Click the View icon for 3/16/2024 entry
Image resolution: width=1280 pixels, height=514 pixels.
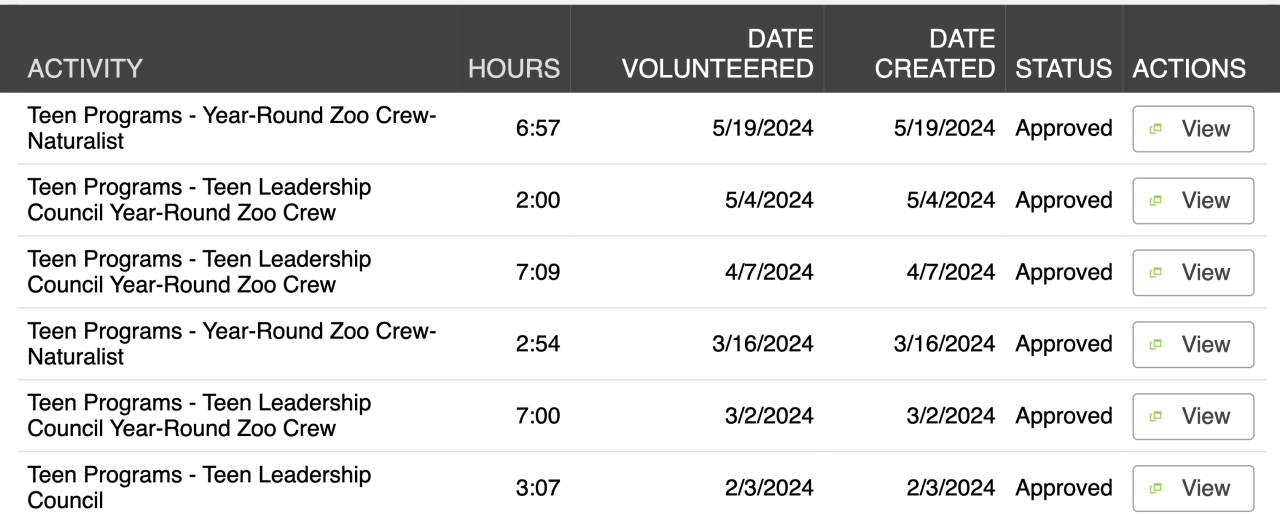[x=1156, y=345]
